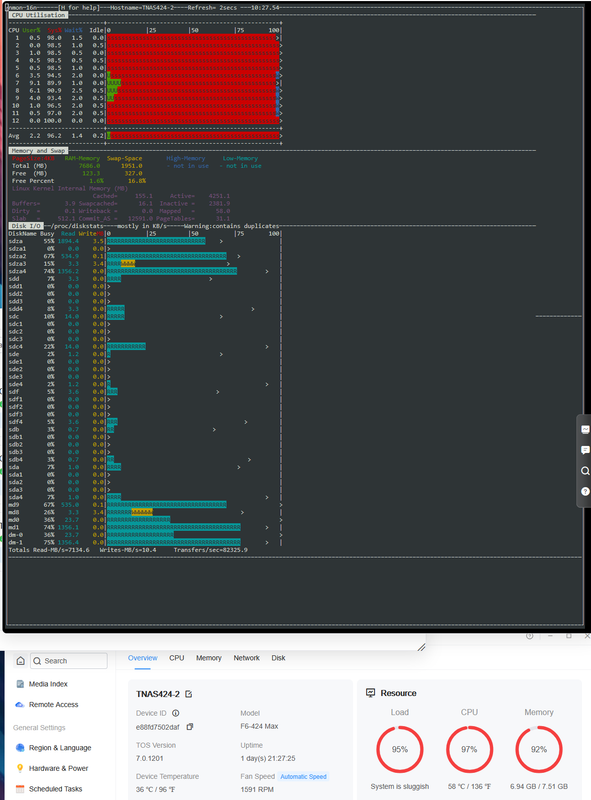The image size is (591, 800).
Task: Click the Scheduled Tasks calendar icon
Action: (x=20, y=789)
